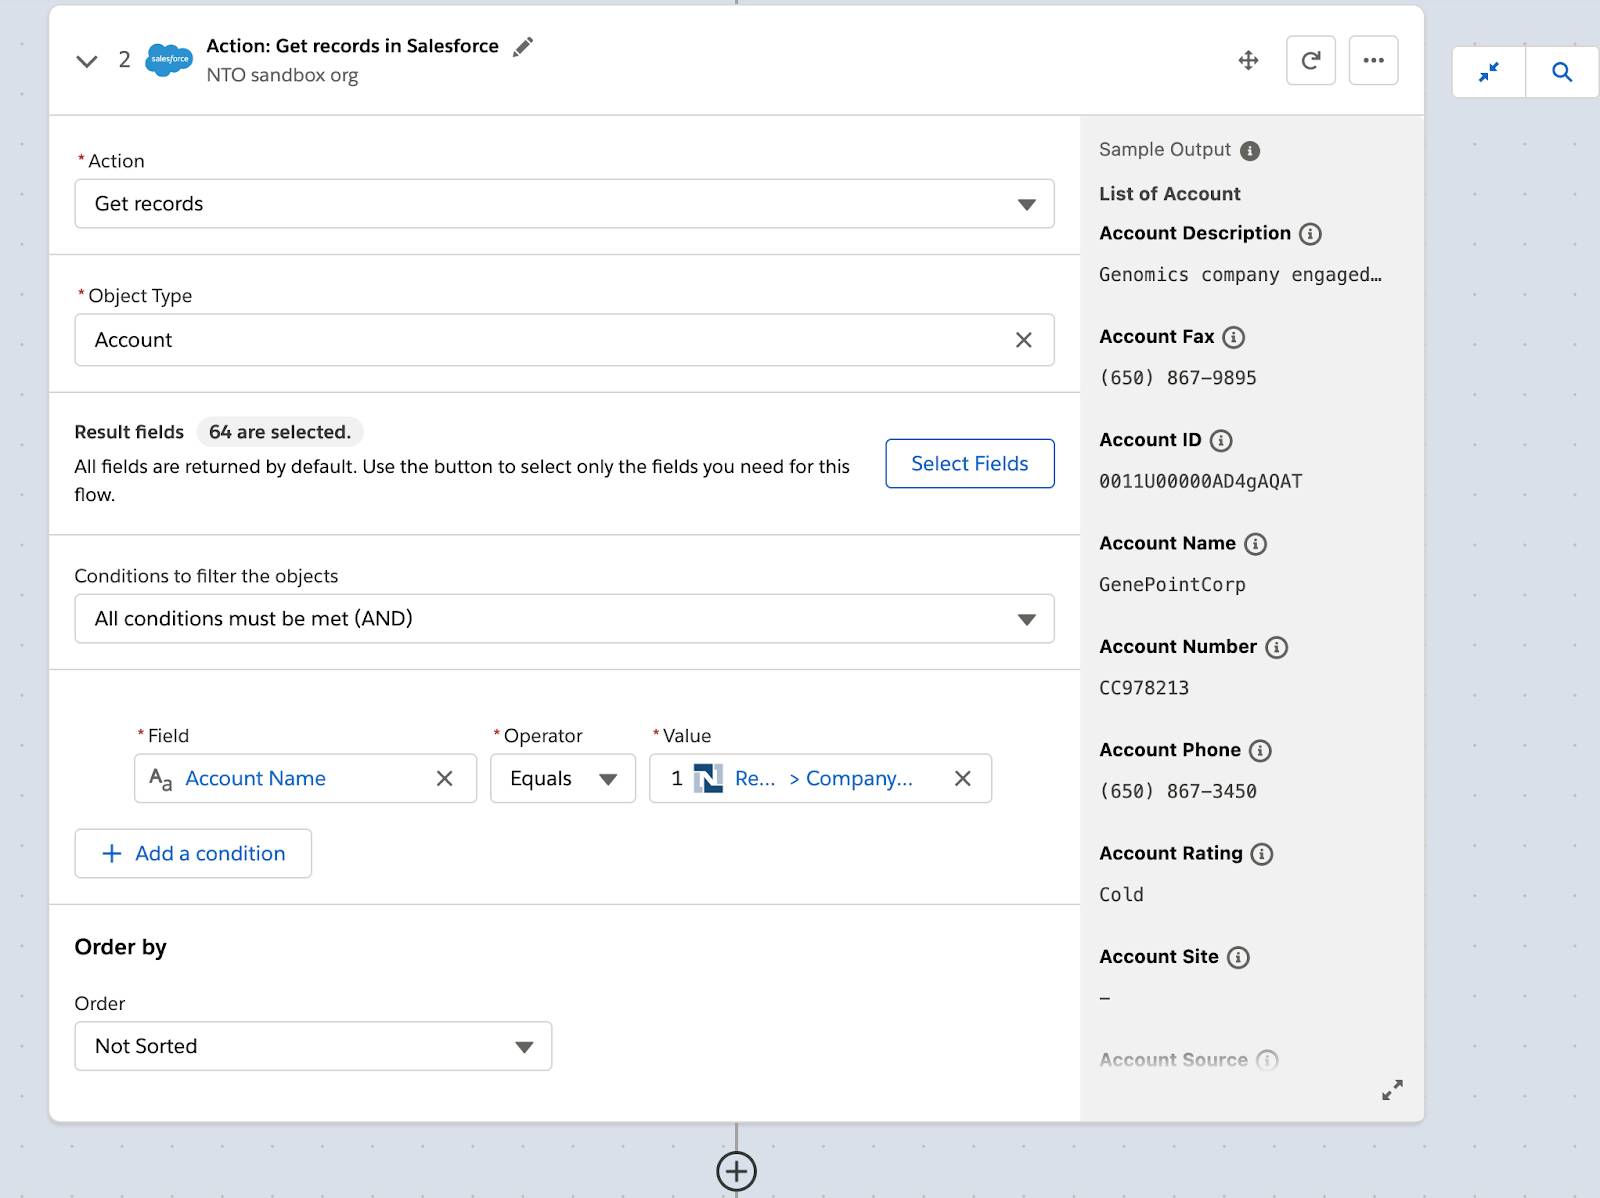Expand the Sample Output panel
This screenshot has height=1198, width=1600.
pos(1392,1090)
